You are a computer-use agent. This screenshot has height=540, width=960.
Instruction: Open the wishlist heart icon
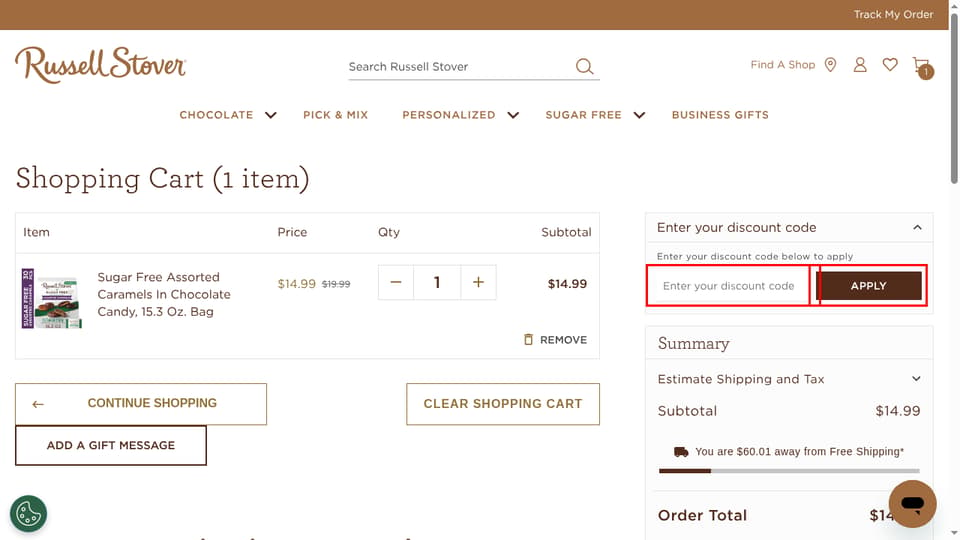click(x=890, y=64)
